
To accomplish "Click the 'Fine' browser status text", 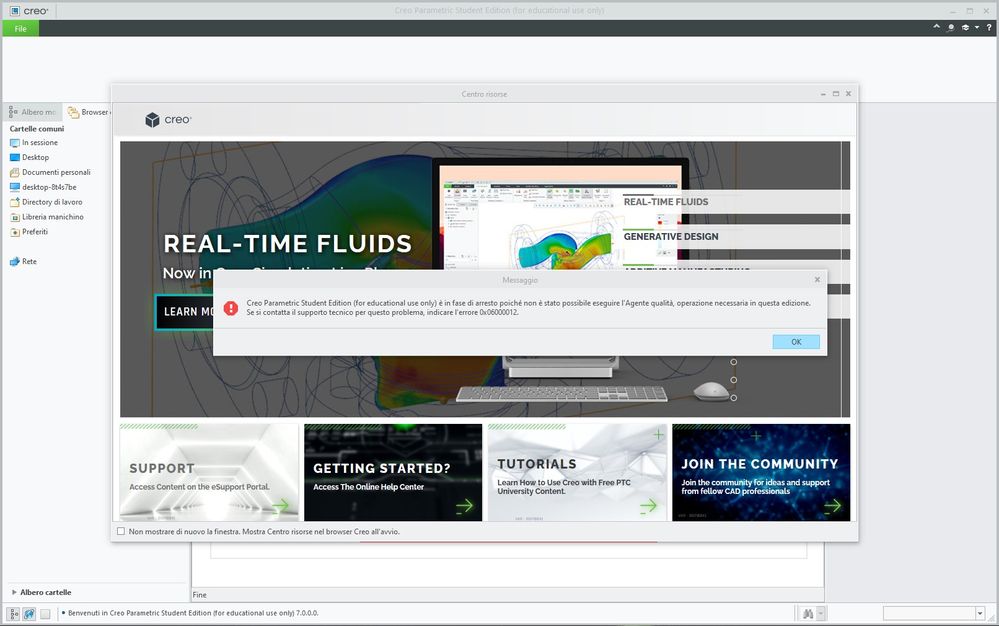I will [x=199, y=595].
